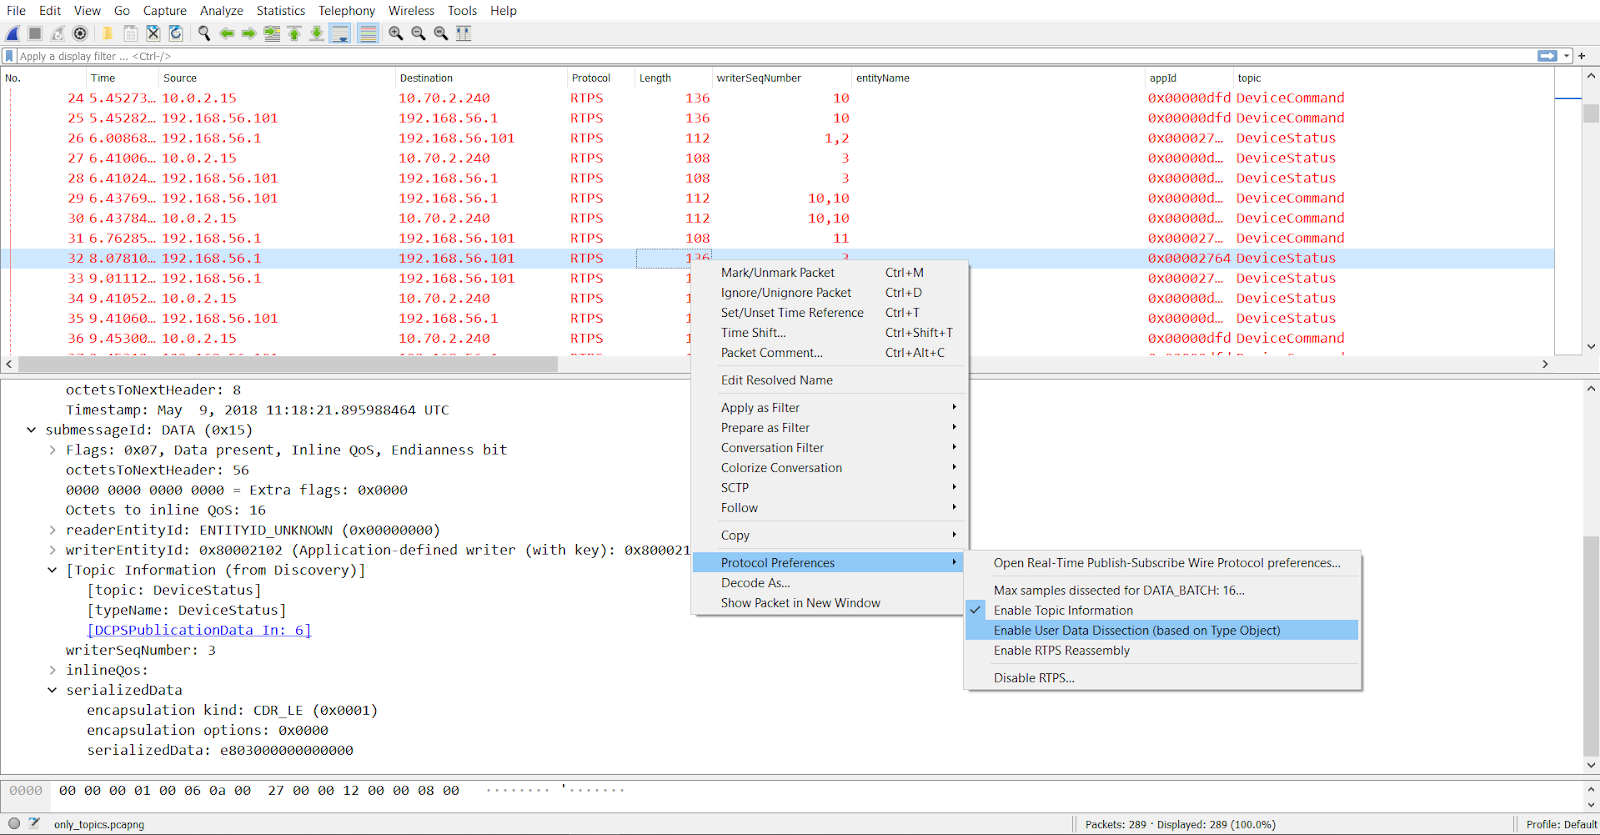This screenshot has height=835, width=1600.
Task: Reset text to normal size
Action: (x=441, y=33)
